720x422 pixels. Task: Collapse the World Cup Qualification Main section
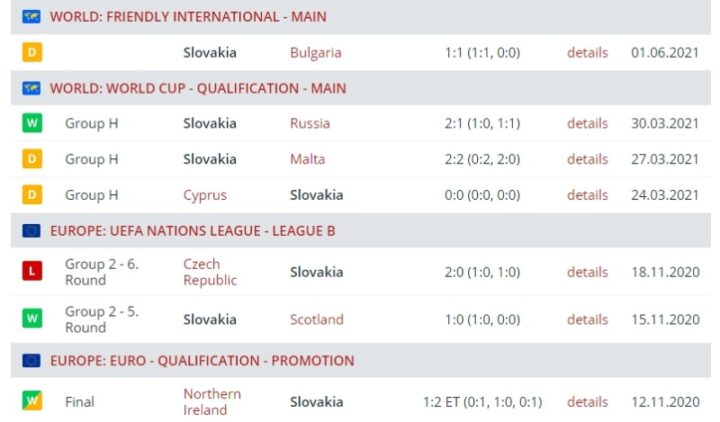click(x=198, y=88)
